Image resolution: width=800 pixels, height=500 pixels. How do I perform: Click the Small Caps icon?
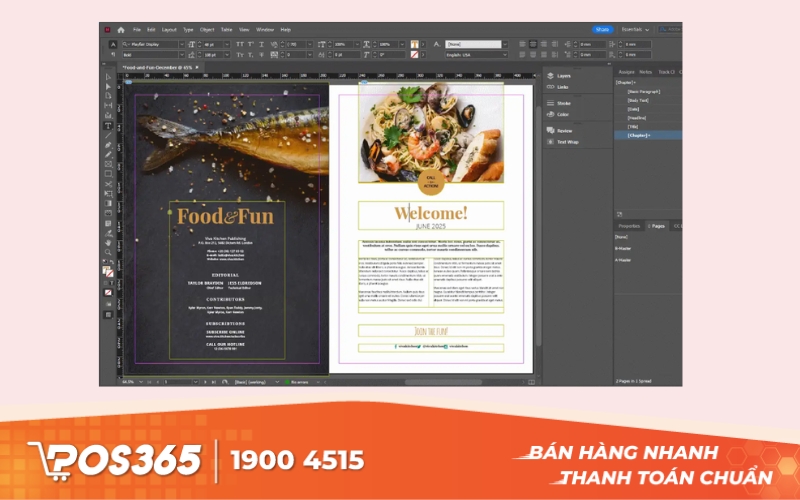tap(240, 55)
